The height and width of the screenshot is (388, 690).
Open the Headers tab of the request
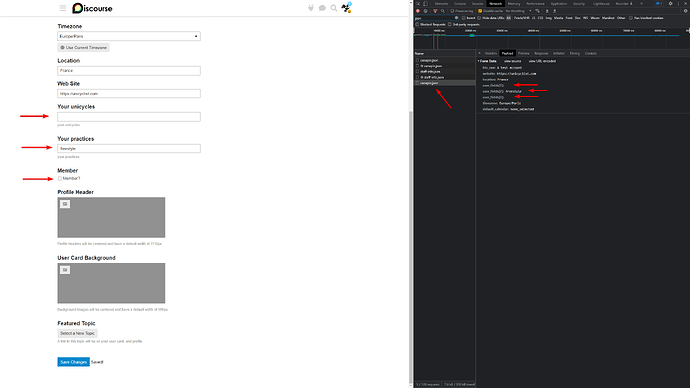(491, 53)
